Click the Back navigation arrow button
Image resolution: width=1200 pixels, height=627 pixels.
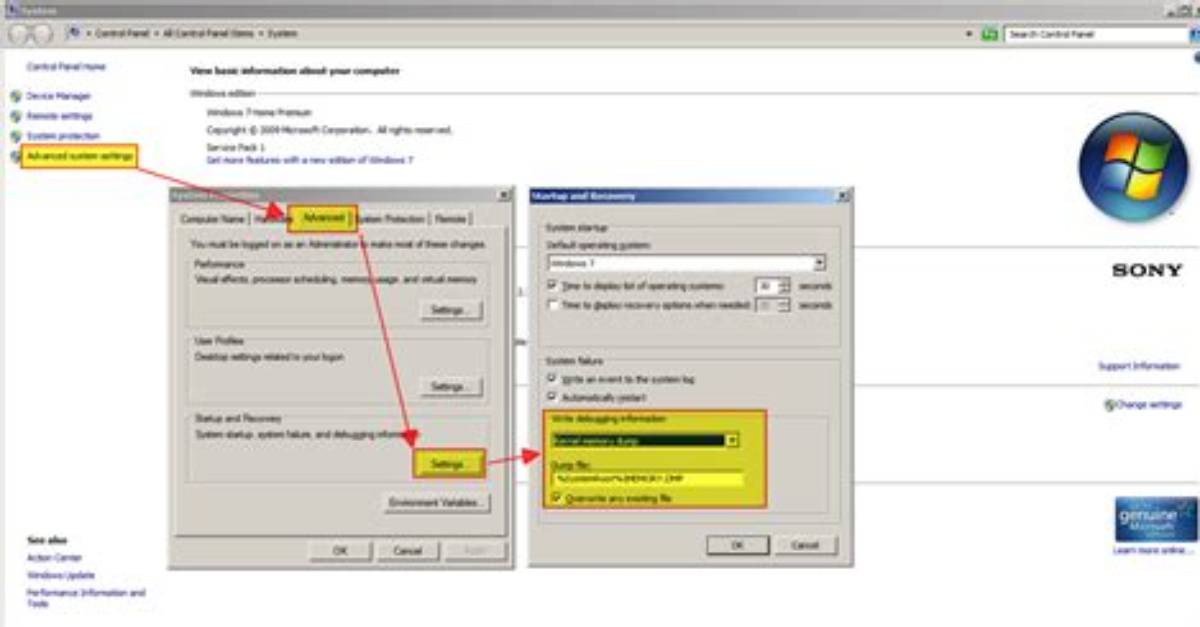pos(18,34)
